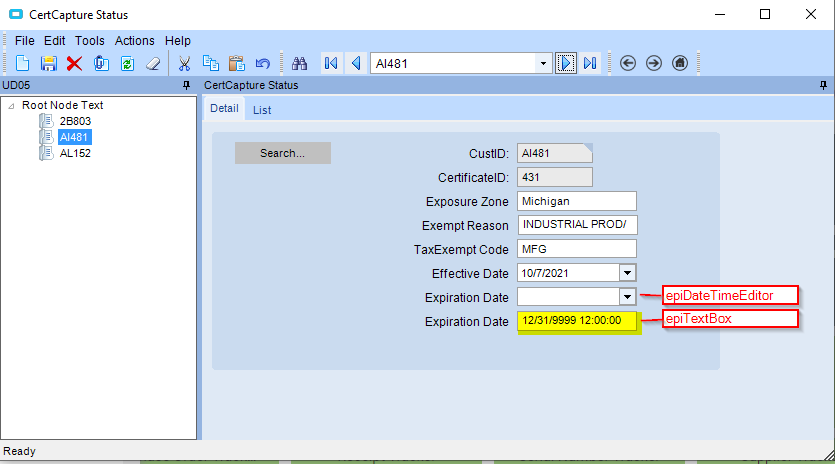Click the CertCapture Status window title icon
The height and width of the screenshot is (464, 835).
click(16, 14)
